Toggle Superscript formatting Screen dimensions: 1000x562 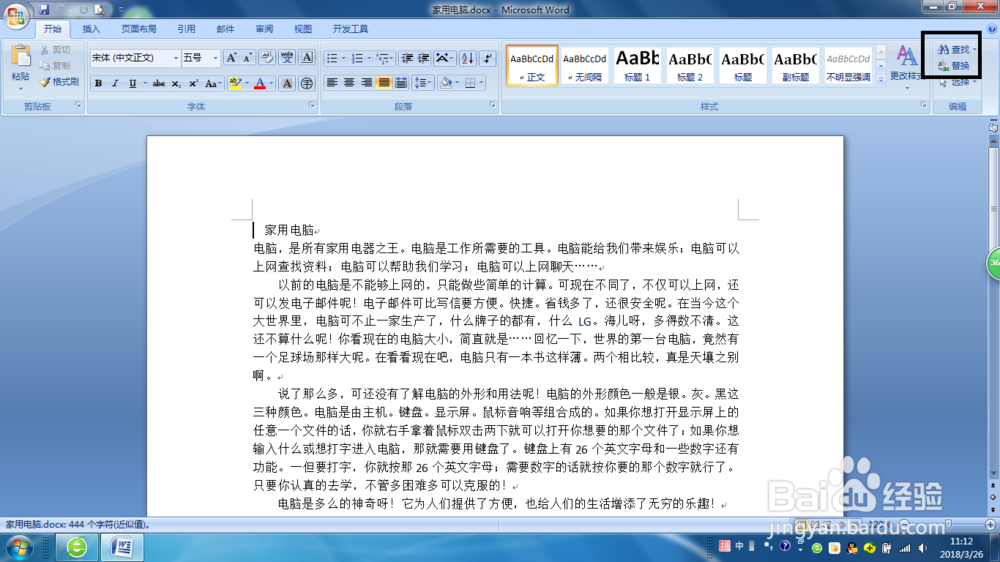tap(193, 84)
